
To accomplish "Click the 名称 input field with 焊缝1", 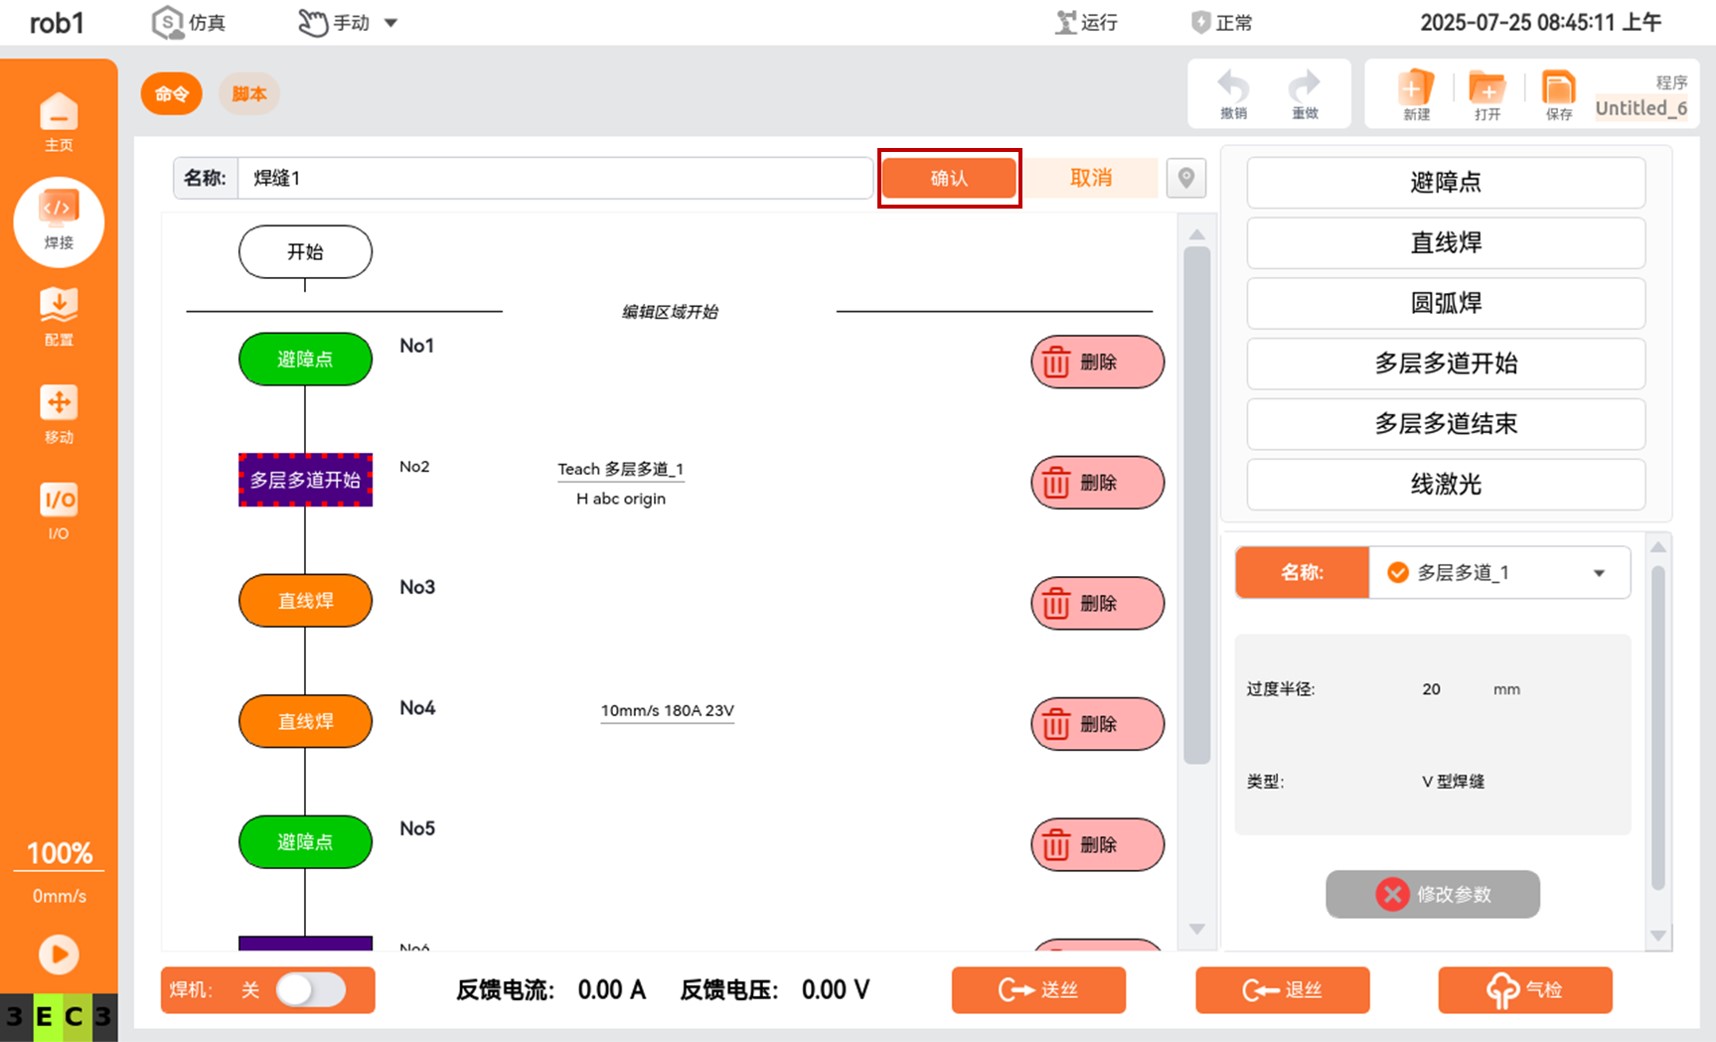I will point(555,178).
